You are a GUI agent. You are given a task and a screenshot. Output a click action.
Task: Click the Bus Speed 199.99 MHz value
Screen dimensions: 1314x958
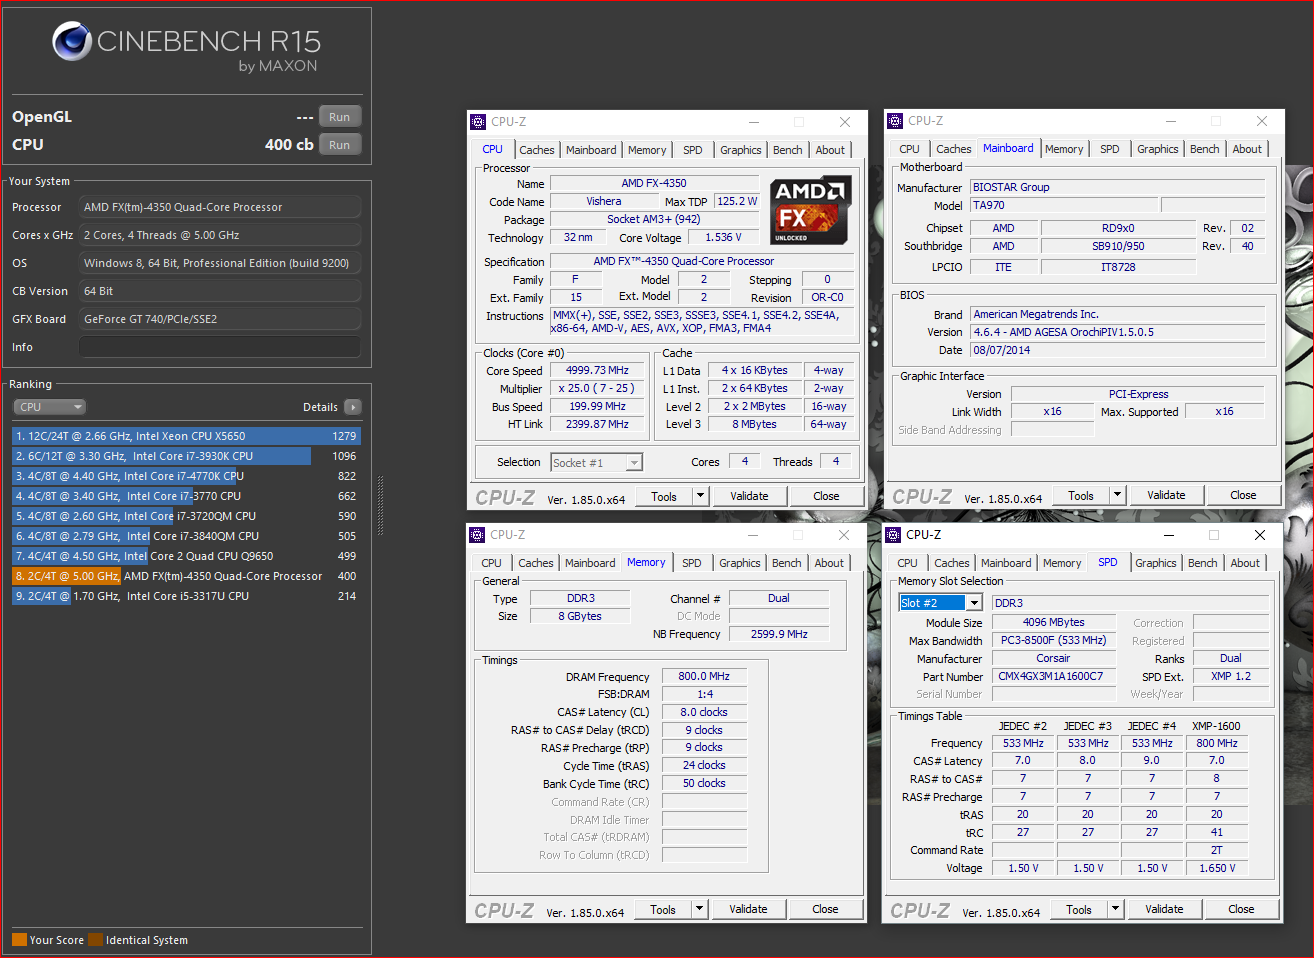pyautogui.click(x=597, y=406)
